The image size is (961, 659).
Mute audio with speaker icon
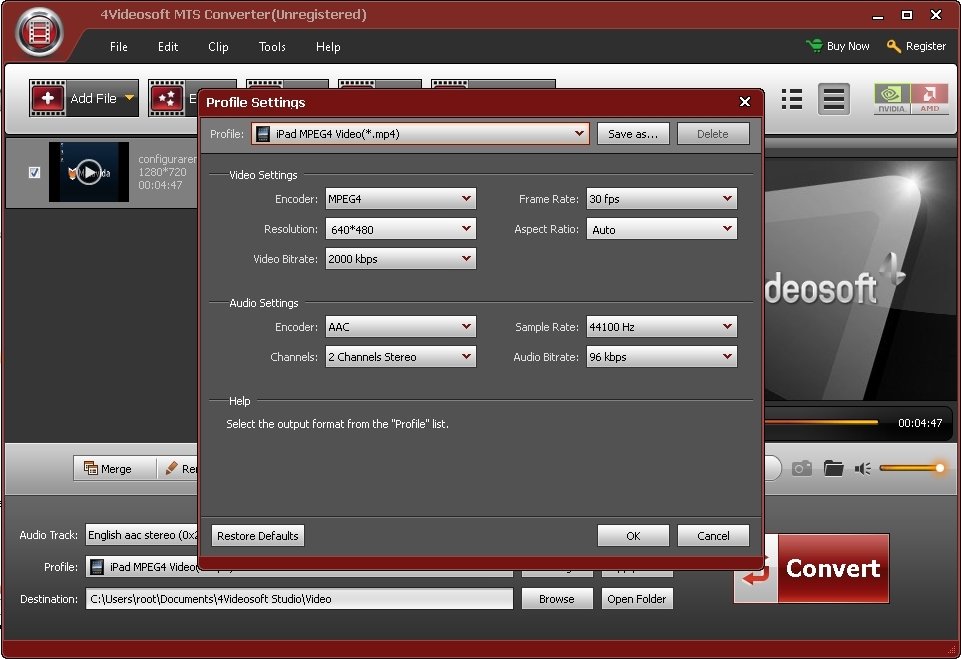tap(863, 468)
